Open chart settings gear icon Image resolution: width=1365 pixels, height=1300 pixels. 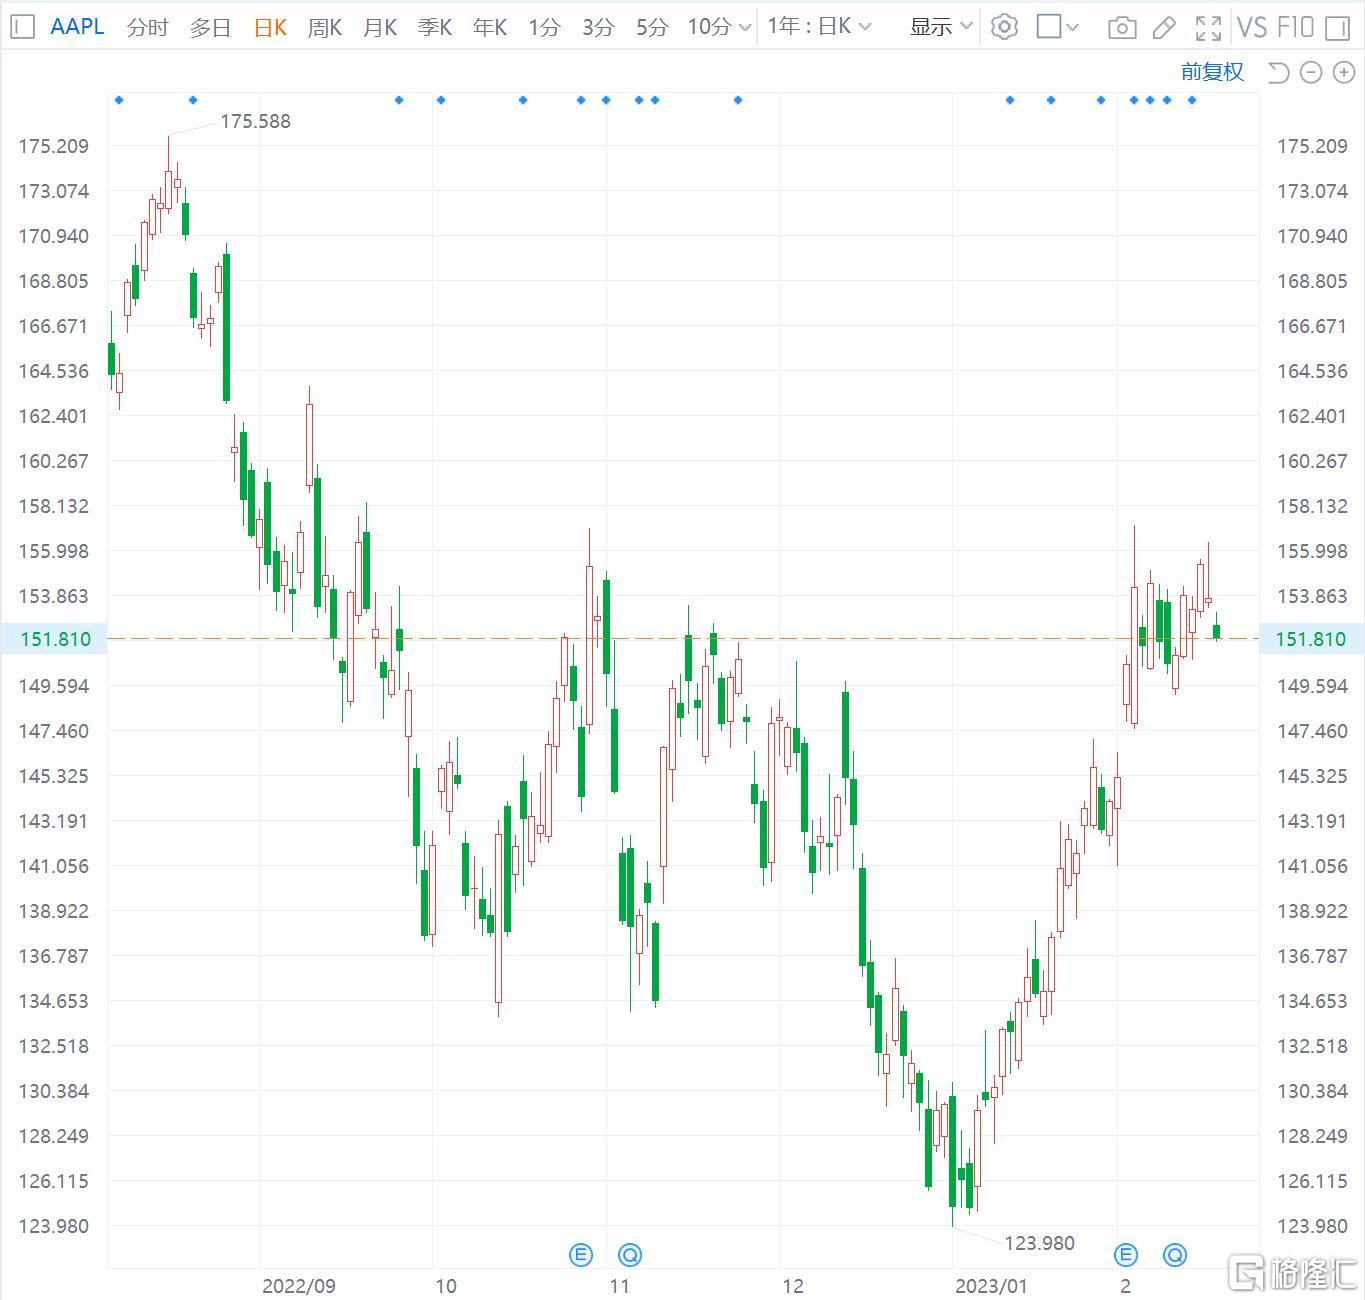tap(1004, 27)
